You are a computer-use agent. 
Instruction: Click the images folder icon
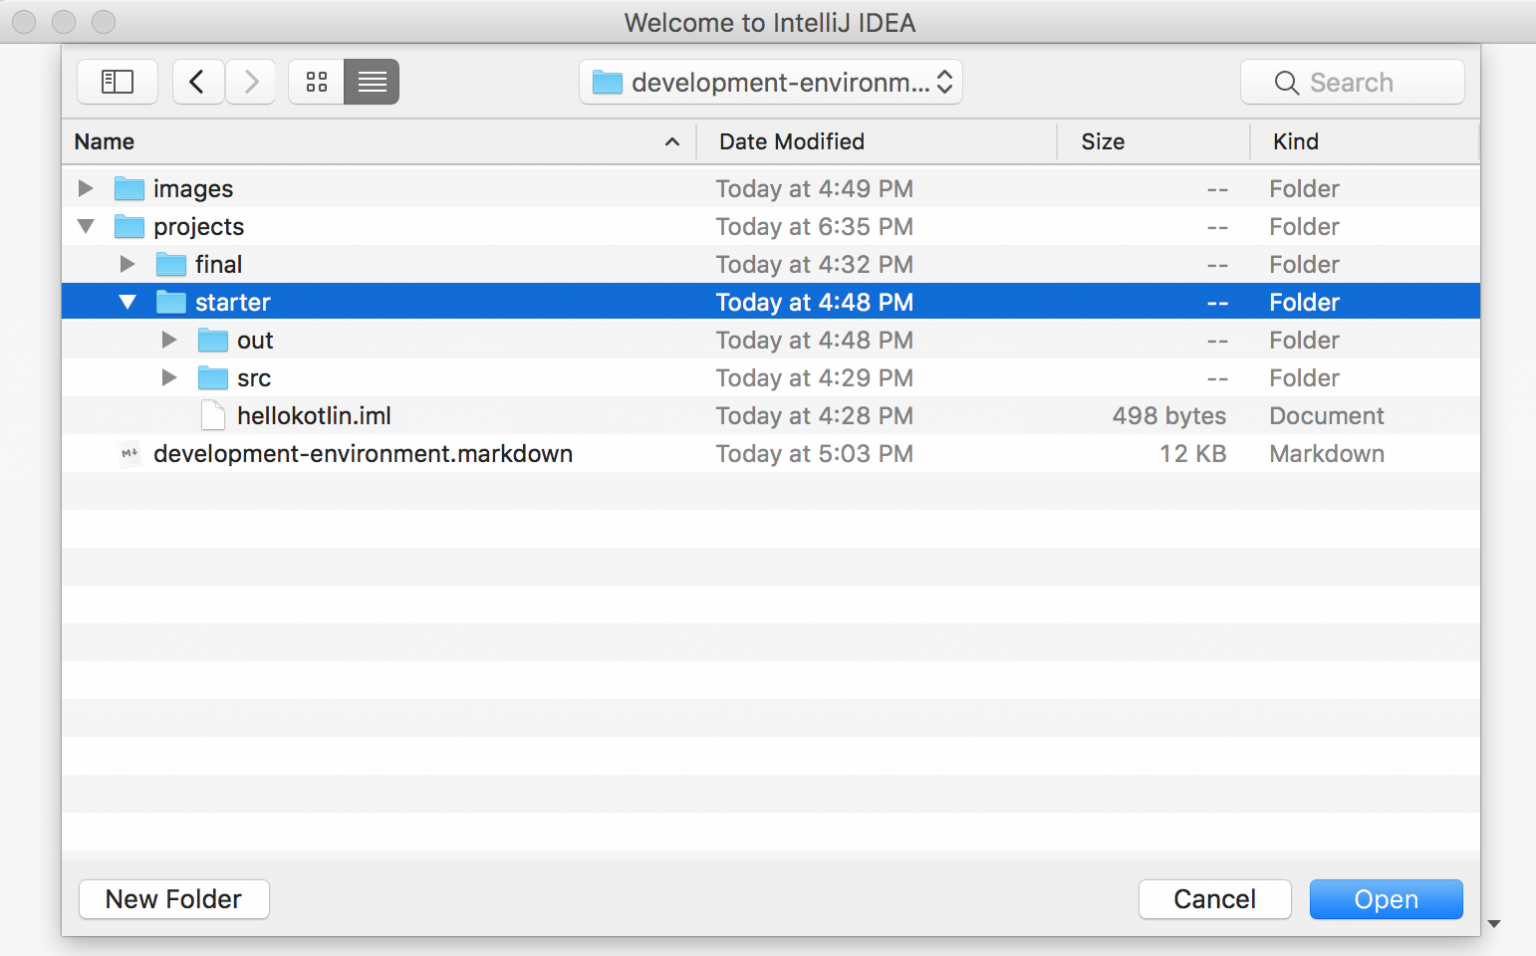[x=129, y=189]
